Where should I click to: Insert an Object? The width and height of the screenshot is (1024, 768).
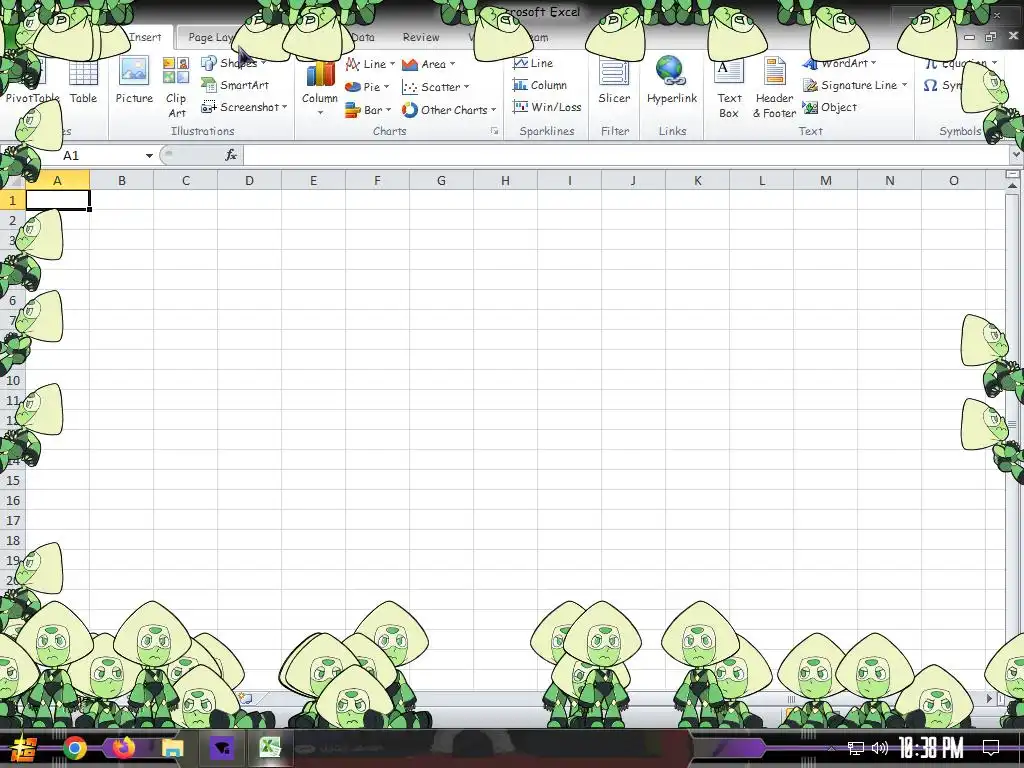[x=829, y=107]
